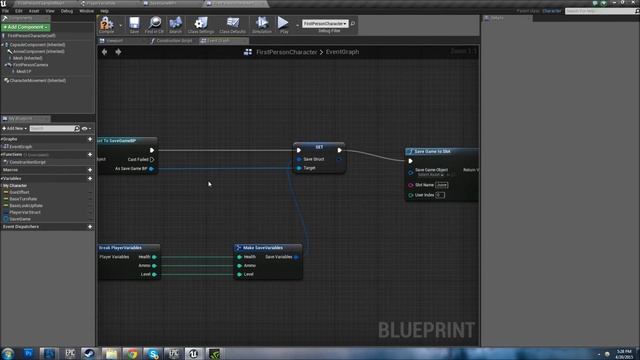Click FirstPersonCharacter in the breadcrumb
Viewport: 640px width, 360px height.
coord(287,52)
